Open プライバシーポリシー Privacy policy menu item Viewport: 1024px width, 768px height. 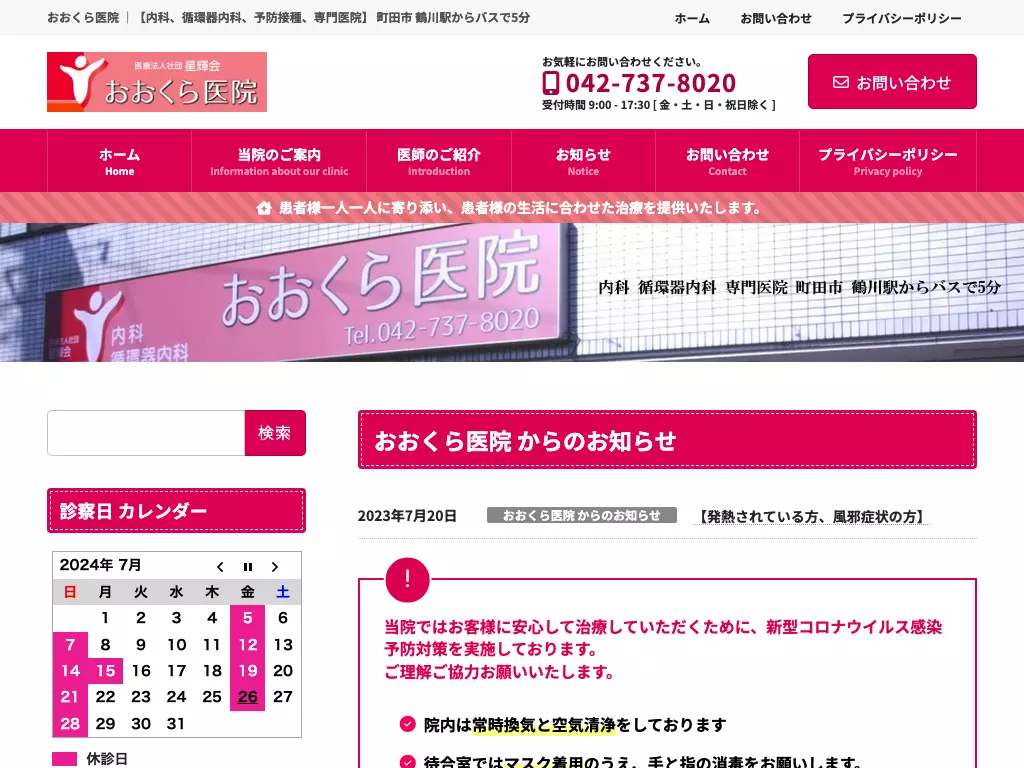point(888,161)
